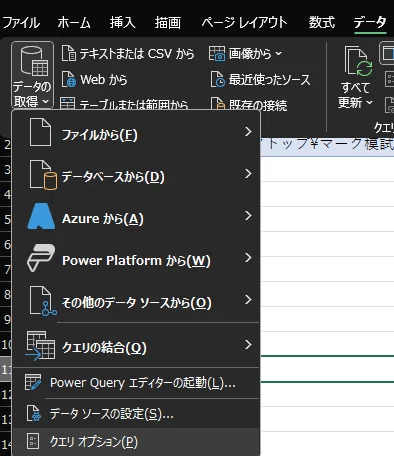Select row header 8
The image size is (394, 456).
point(6,294)
